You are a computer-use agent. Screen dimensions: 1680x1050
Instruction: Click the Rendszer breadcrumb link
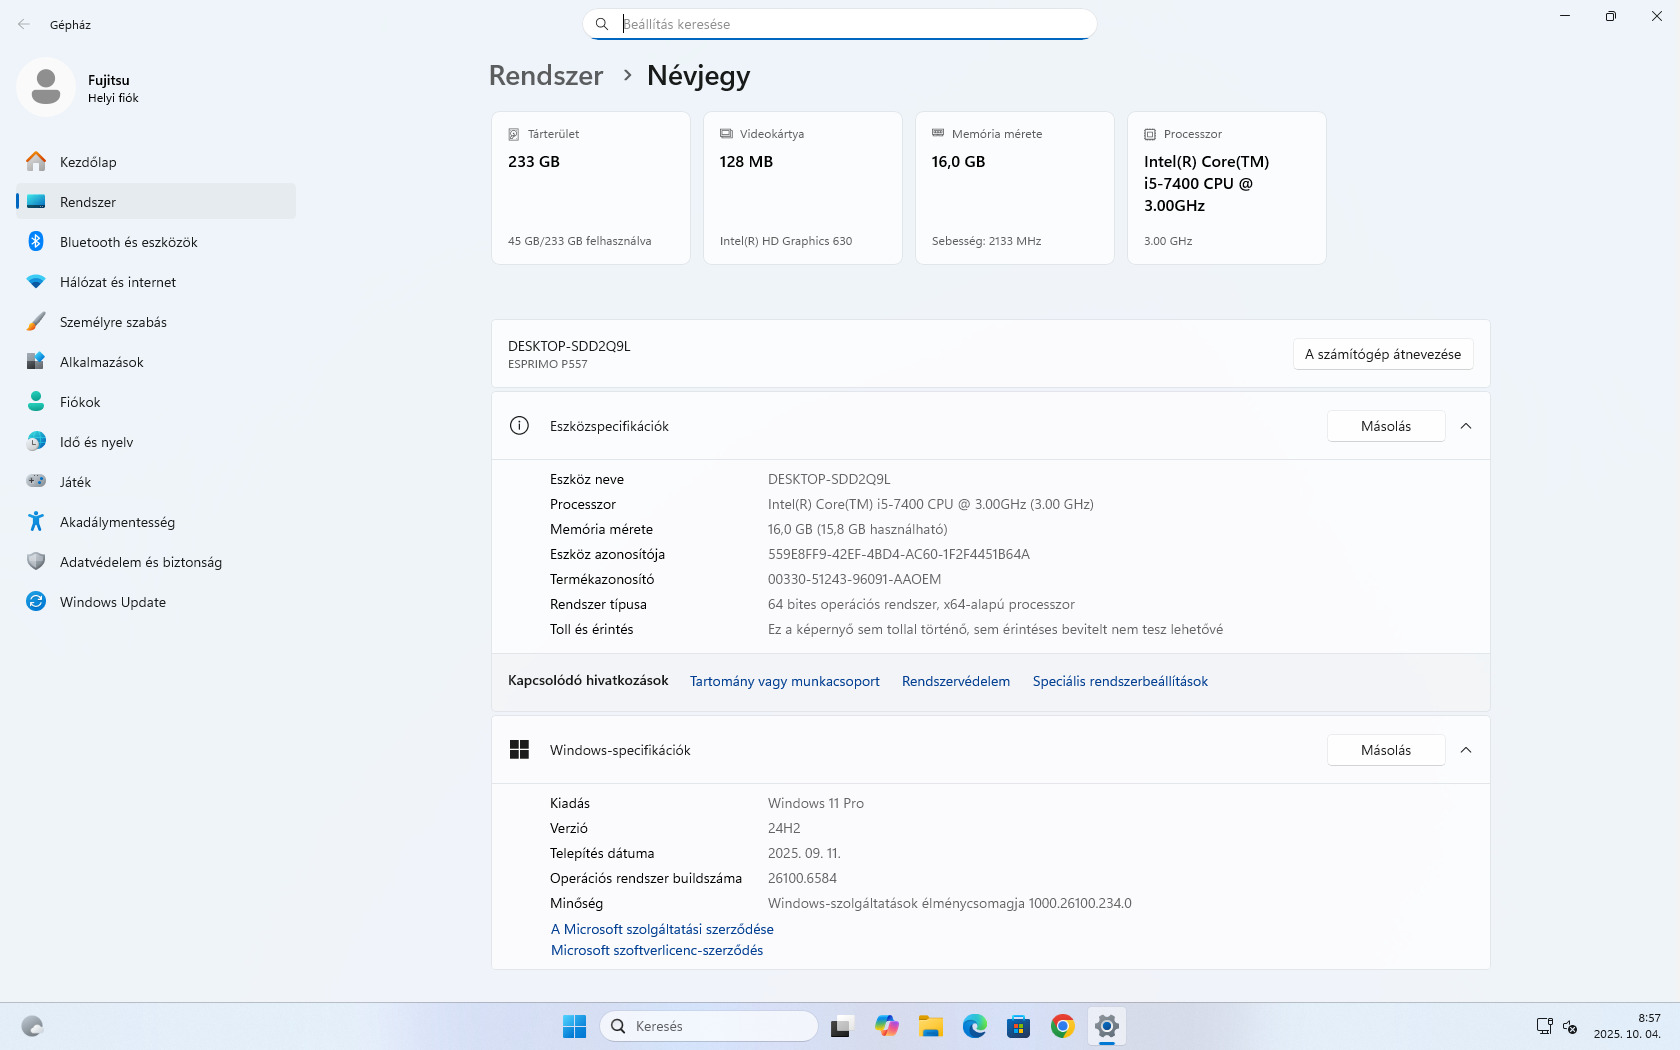coord(546,76)
